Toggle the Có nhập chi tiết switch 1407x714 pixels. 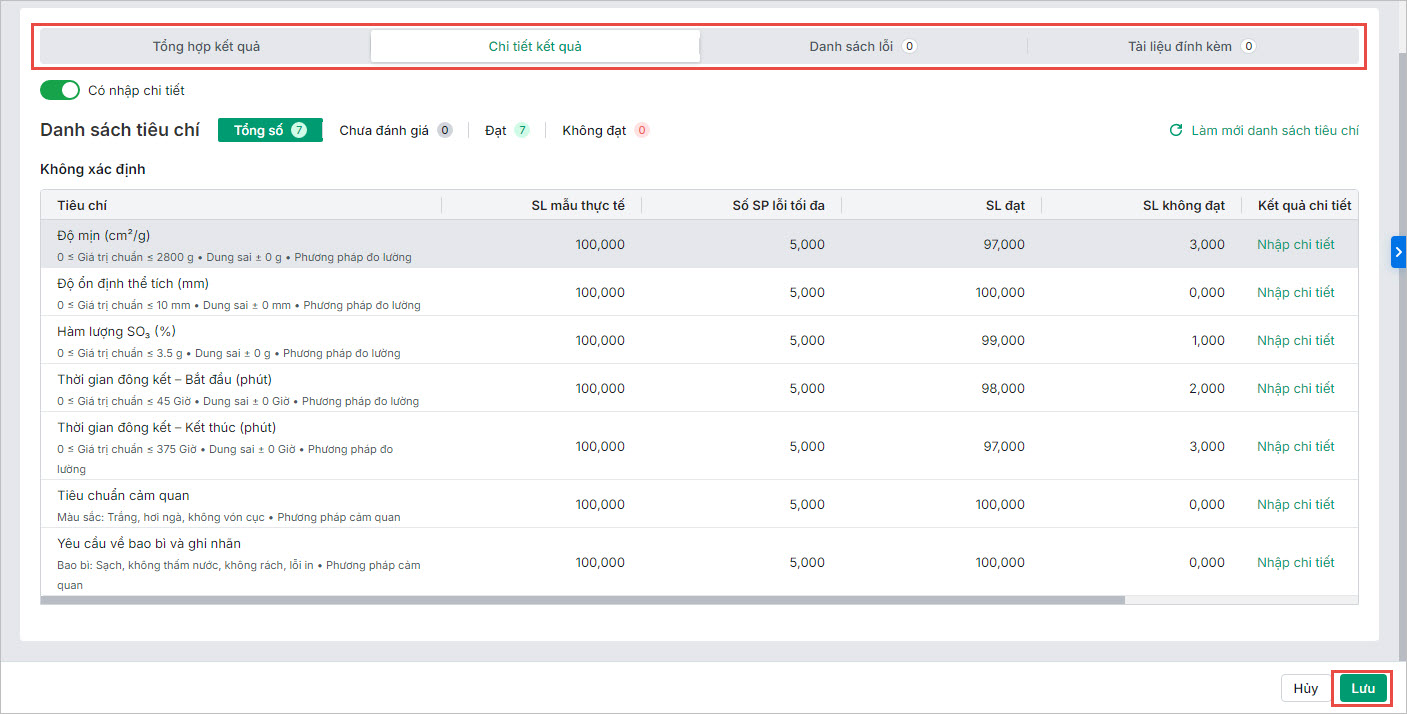[60, 90]
